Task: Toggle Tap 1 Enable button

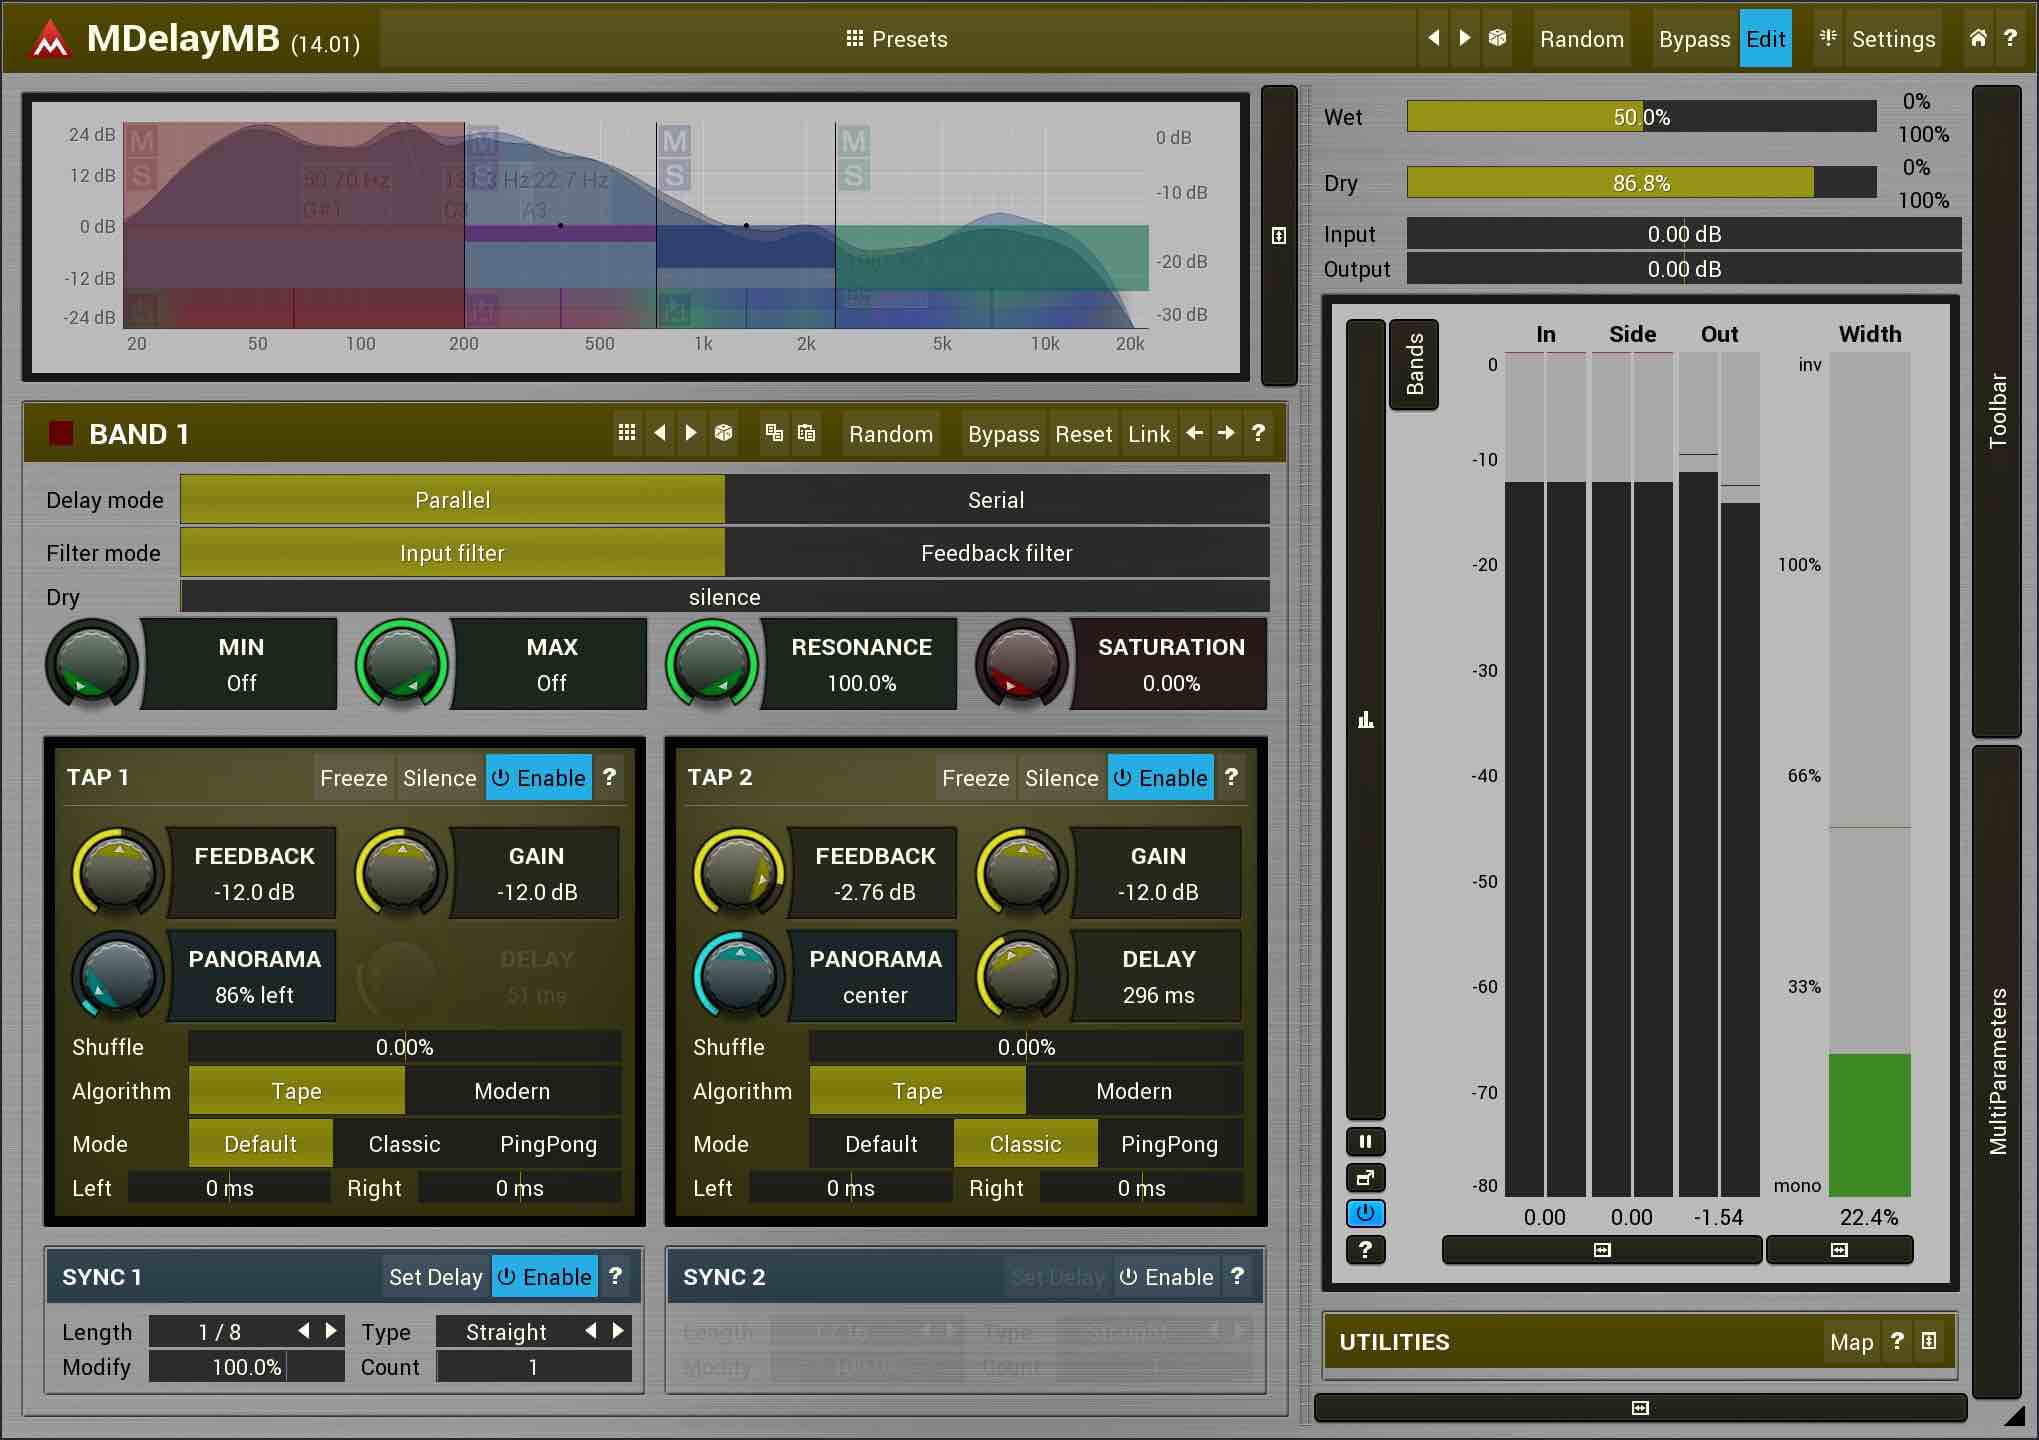Action: pyautogui.click(x=539, y=777)
